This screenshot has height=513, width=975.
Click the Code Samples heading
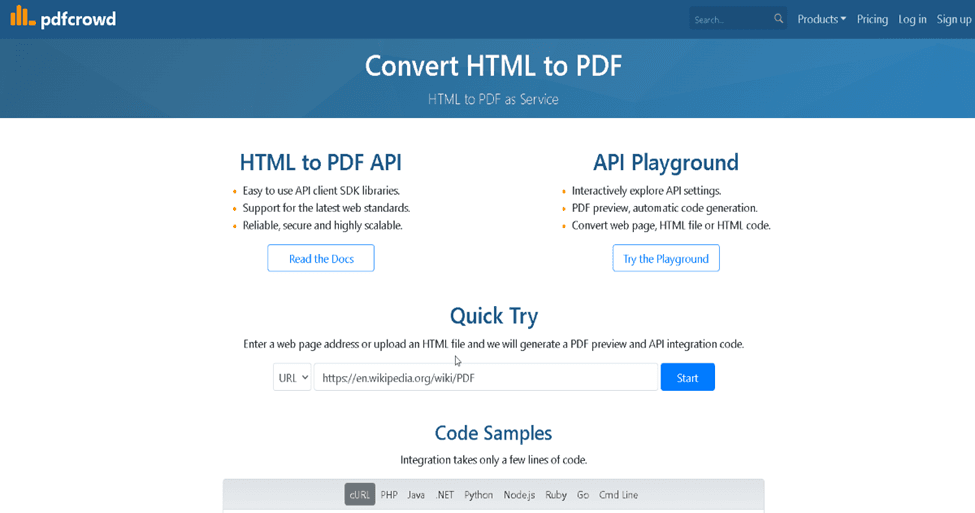point(493,433)
